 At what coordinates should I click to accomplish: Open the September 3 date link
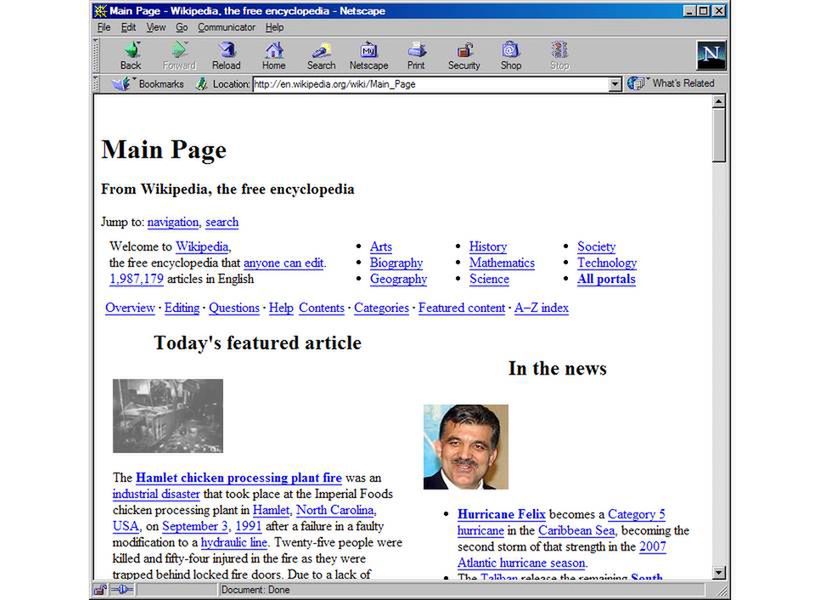195,526
